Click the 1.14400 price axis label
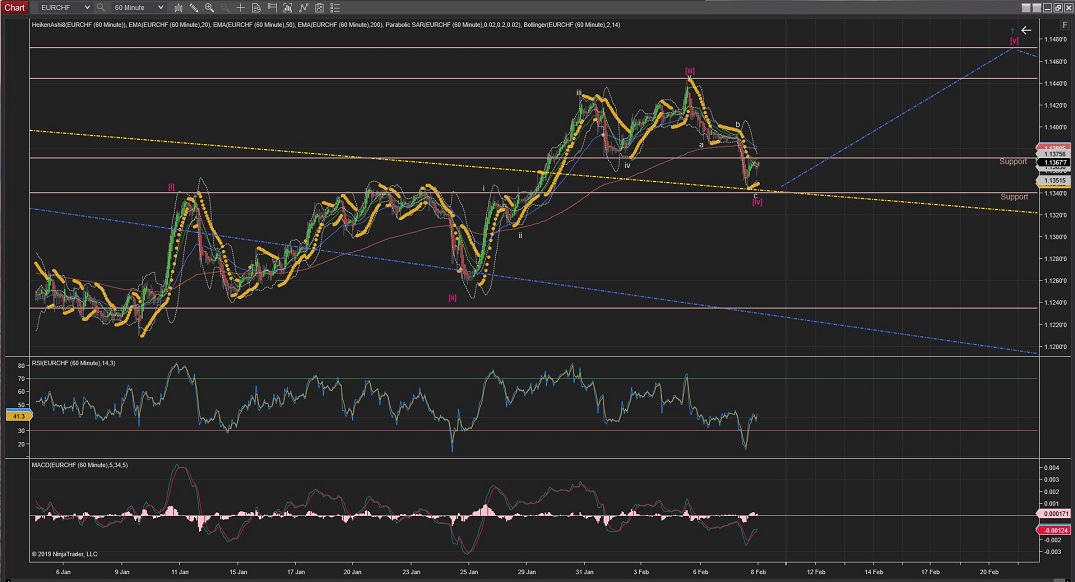The height and width of the screenshot is (582, 1075). coord(1056,84)
